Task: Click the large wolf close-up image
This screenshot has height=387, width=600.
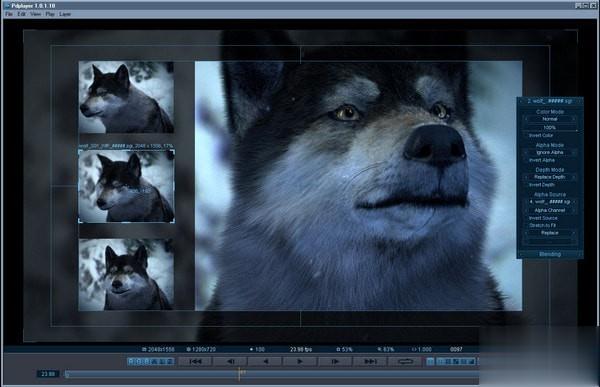Action: (x=359, y=186)
